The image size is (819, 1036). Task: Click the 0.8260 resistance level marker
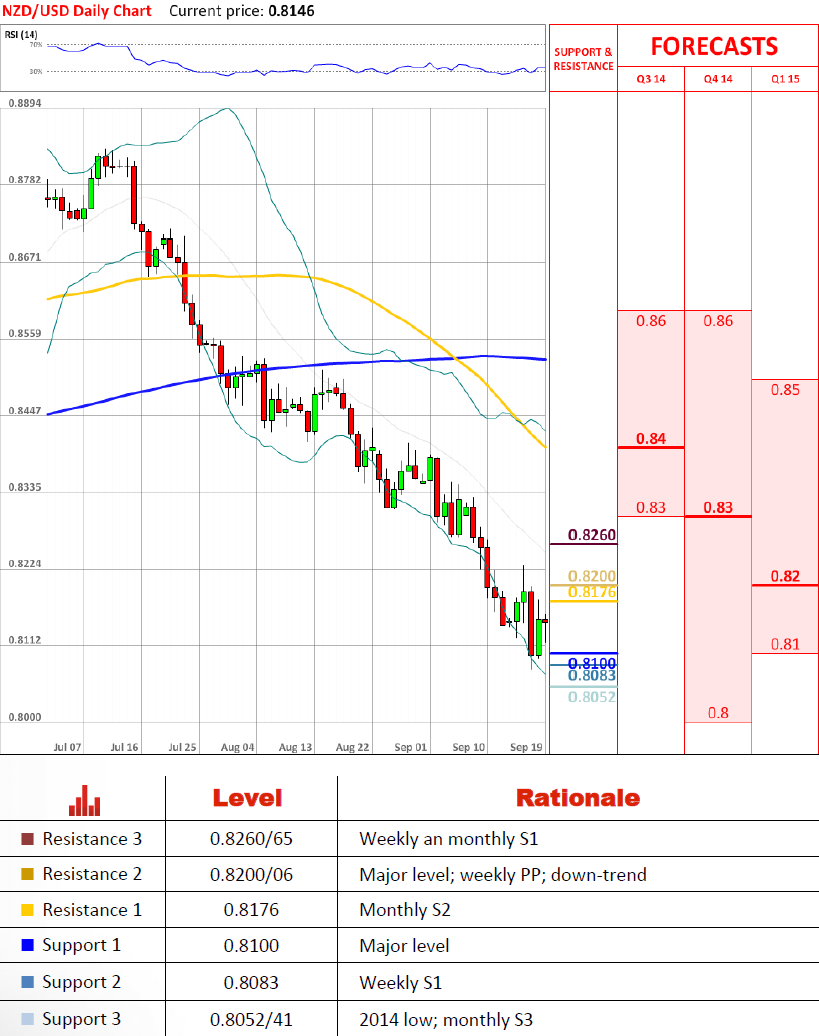(x=592, y=535)
